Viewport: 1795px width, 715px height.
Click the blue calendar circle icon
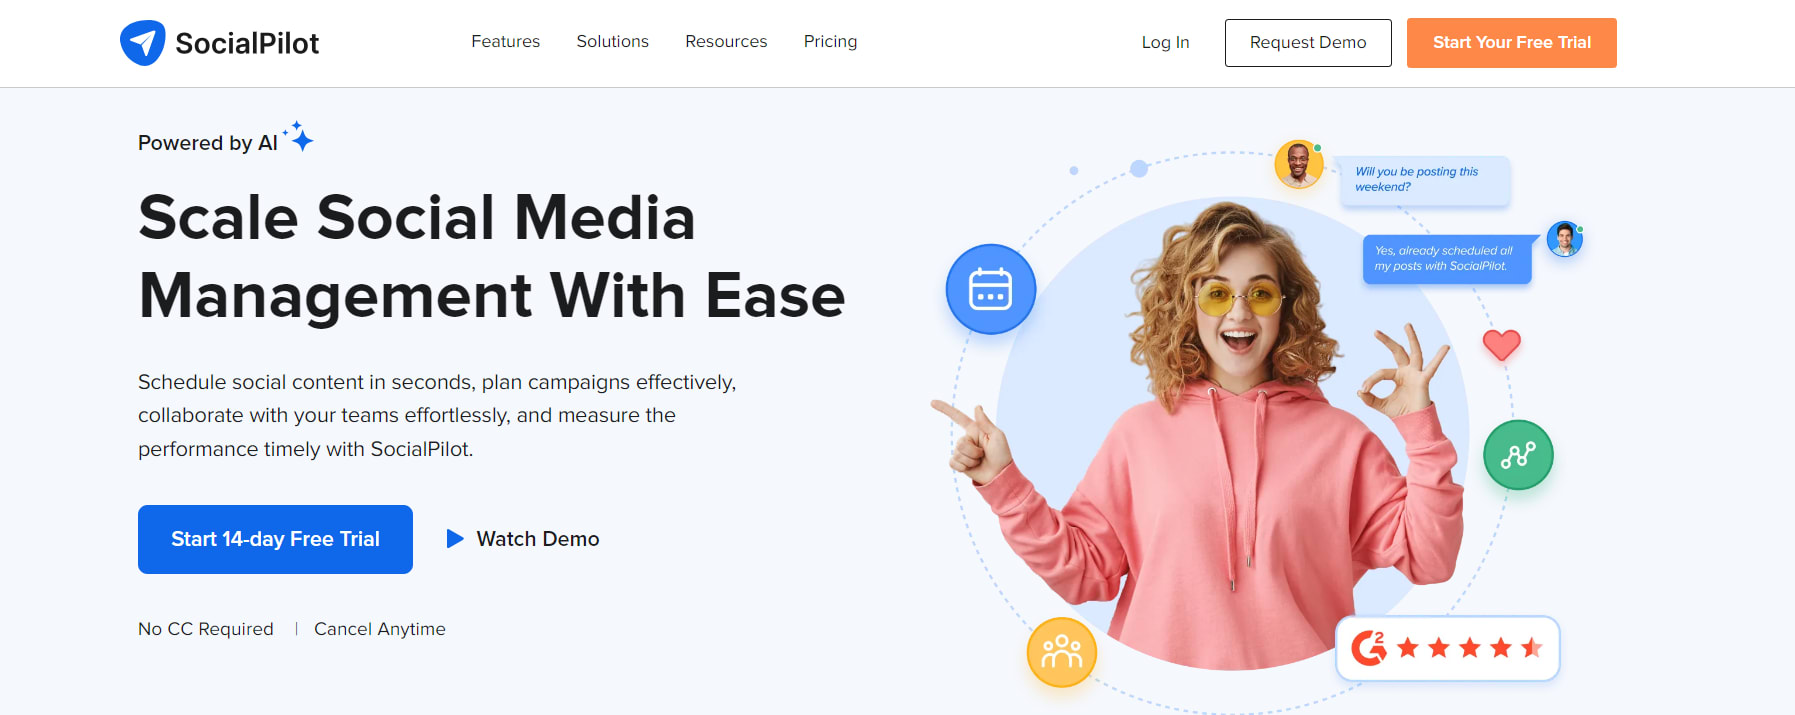point(990,289)
